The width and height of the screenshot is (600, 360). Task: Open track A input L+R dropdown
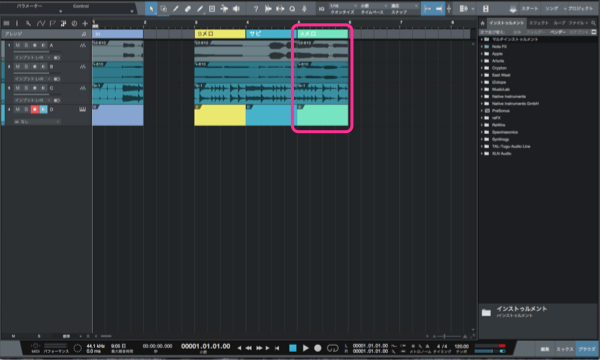(x=33, y=57)
